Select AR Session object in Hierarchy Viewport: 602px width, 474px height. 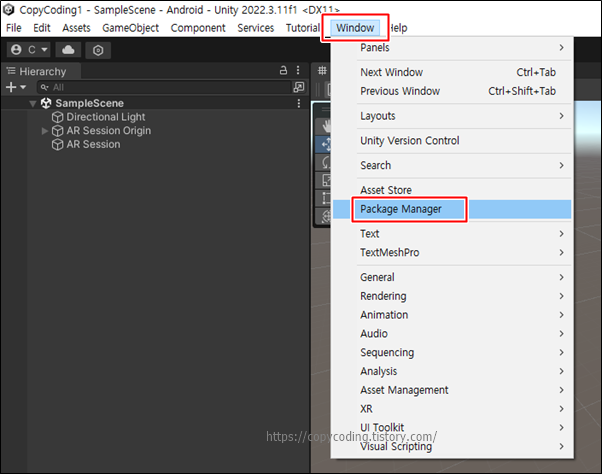[x=93, y=144]
